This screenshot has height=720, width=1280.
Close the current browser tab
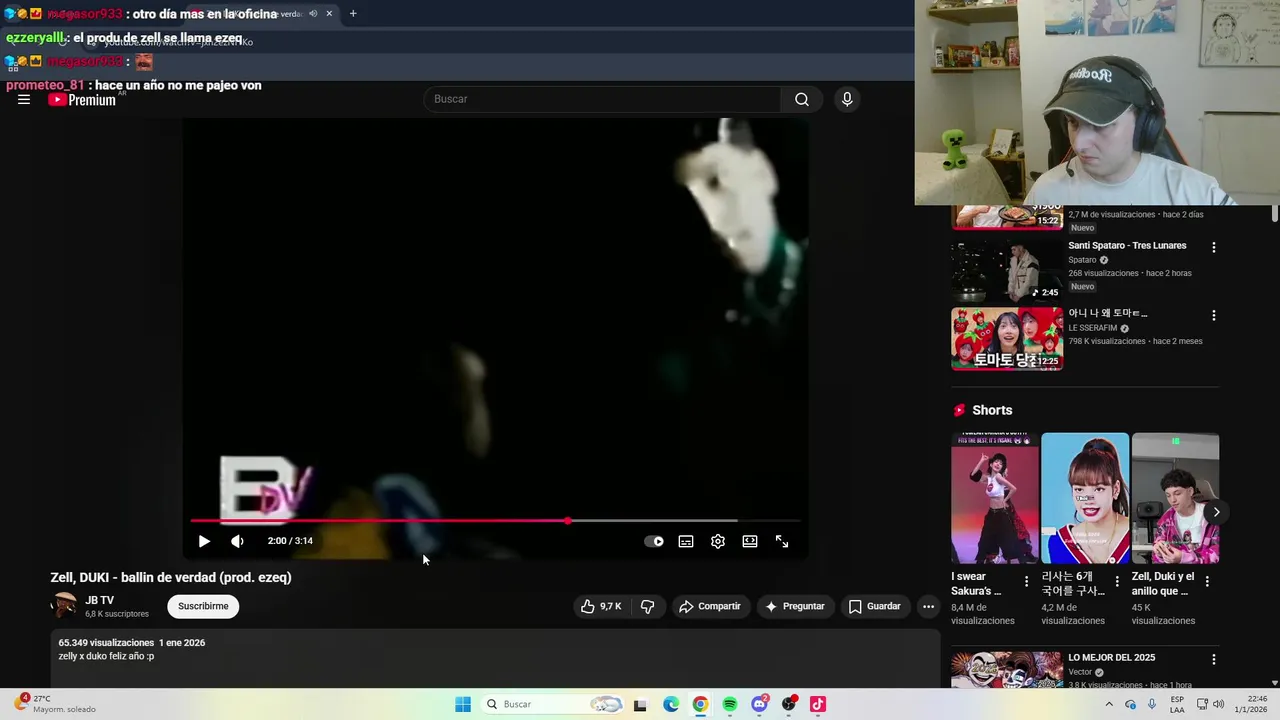329,14
